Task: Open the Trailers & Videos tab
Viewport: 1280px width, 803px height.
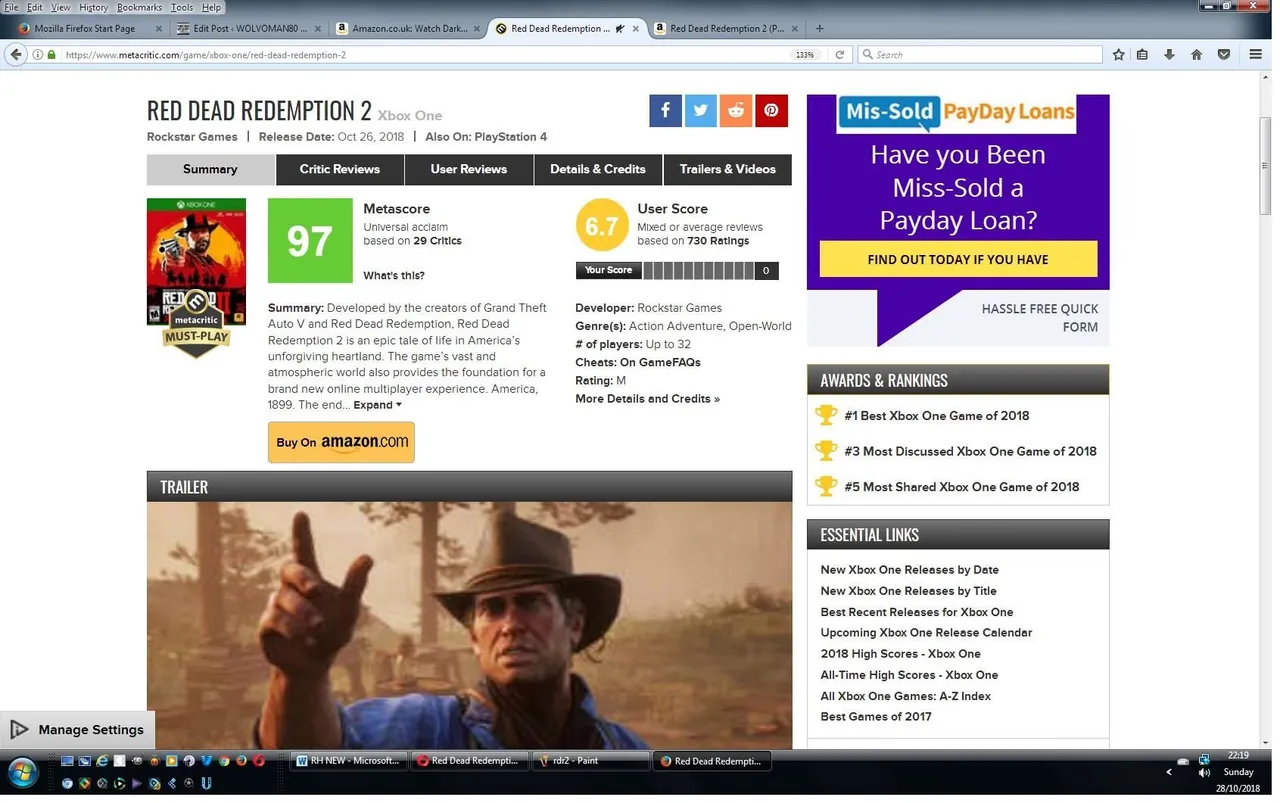Action: click(728, 169)
